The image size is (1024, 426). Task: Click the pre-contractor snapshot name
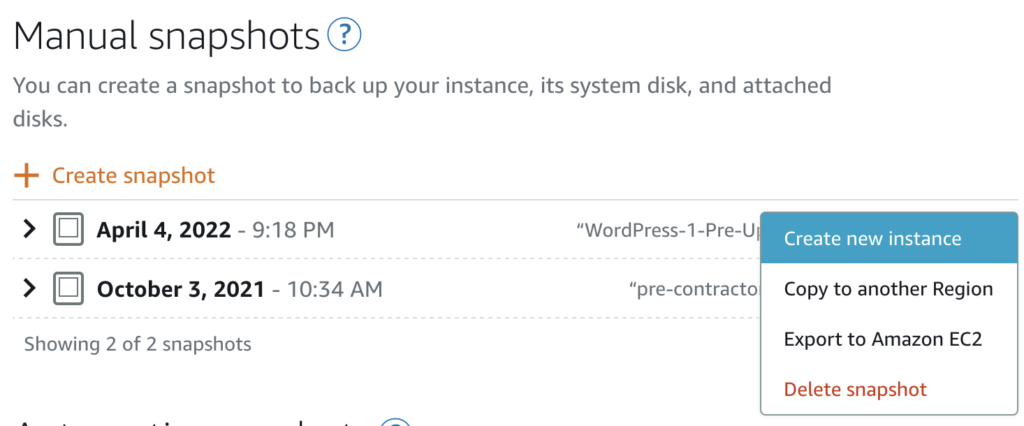694,291
